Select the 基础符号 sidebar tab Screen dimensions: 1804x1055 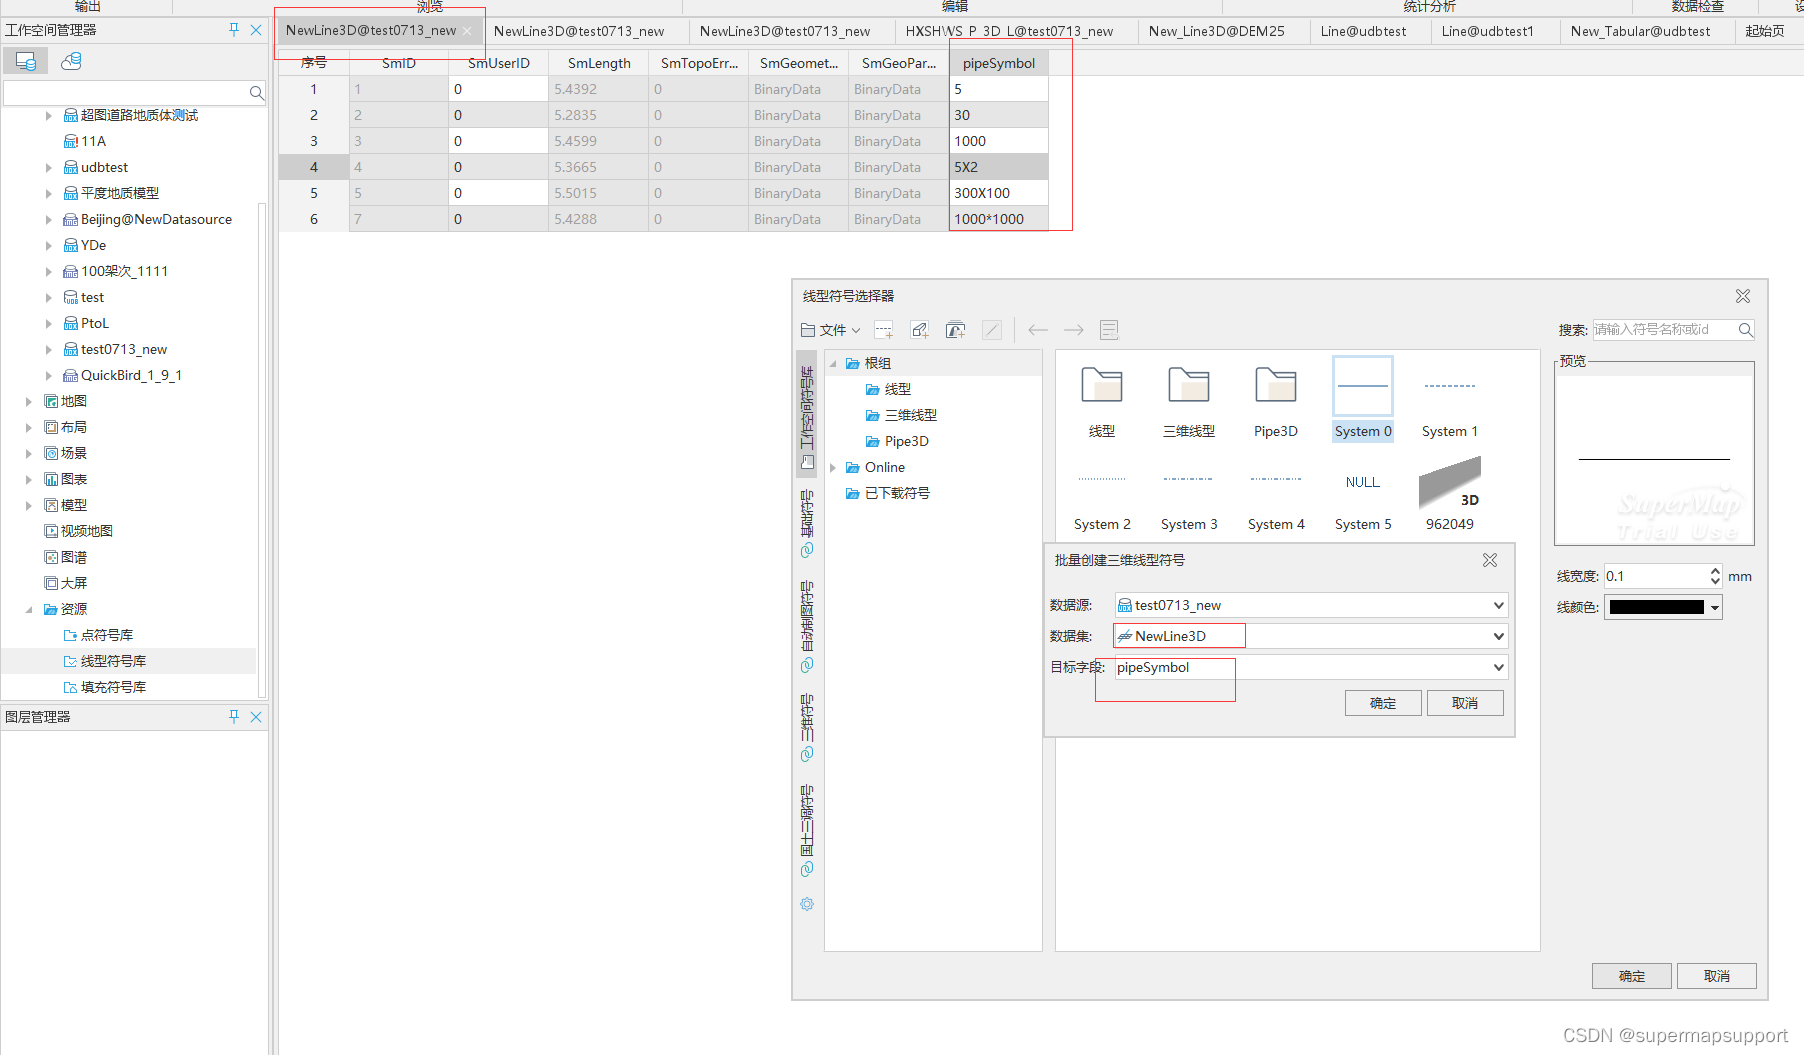[x=807, y=524]
